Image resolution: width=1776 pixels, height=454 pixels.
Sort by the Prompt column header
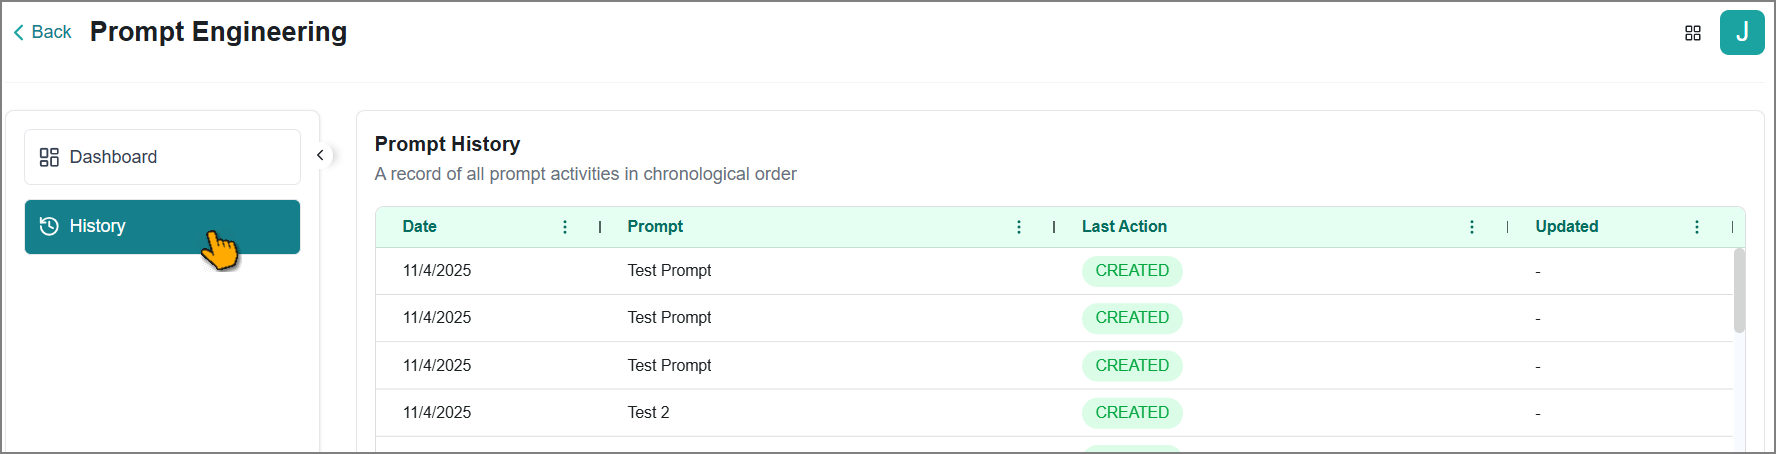point(655,227)
